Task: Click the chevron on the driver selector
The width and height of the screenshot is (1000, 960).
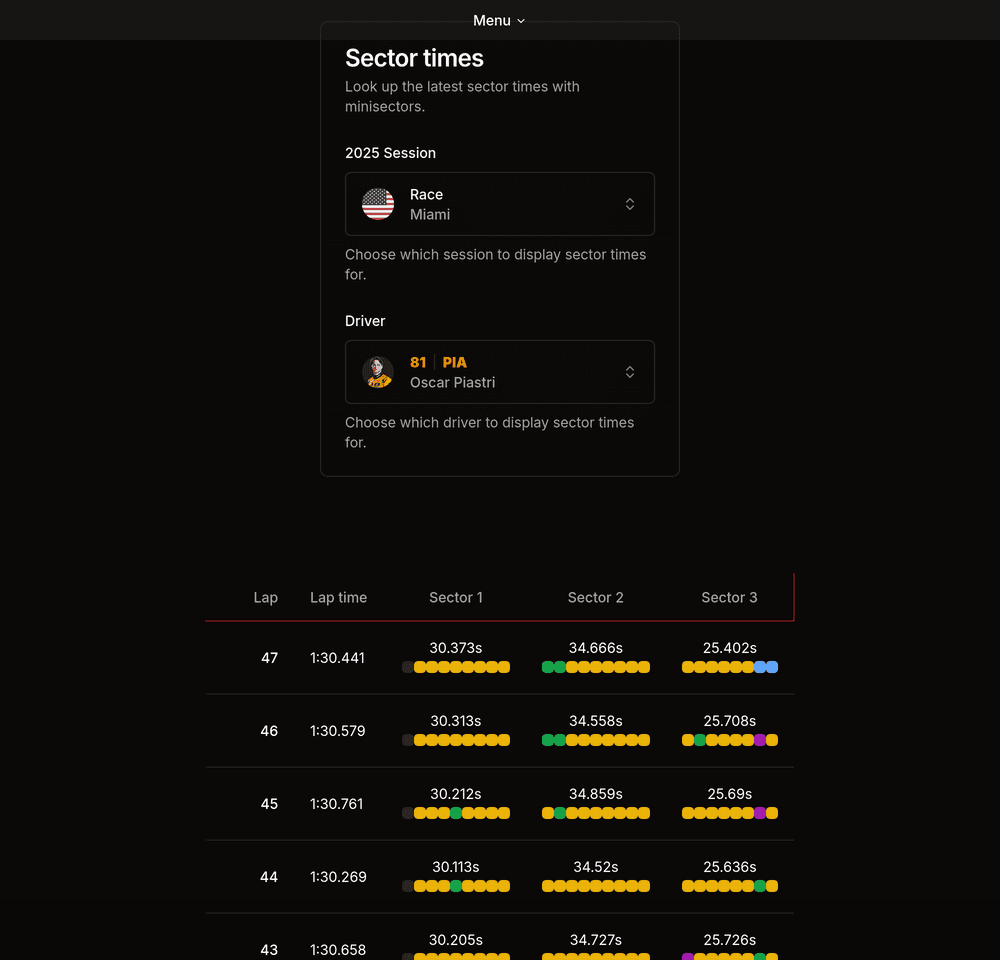Action: (x=630, y=372)
